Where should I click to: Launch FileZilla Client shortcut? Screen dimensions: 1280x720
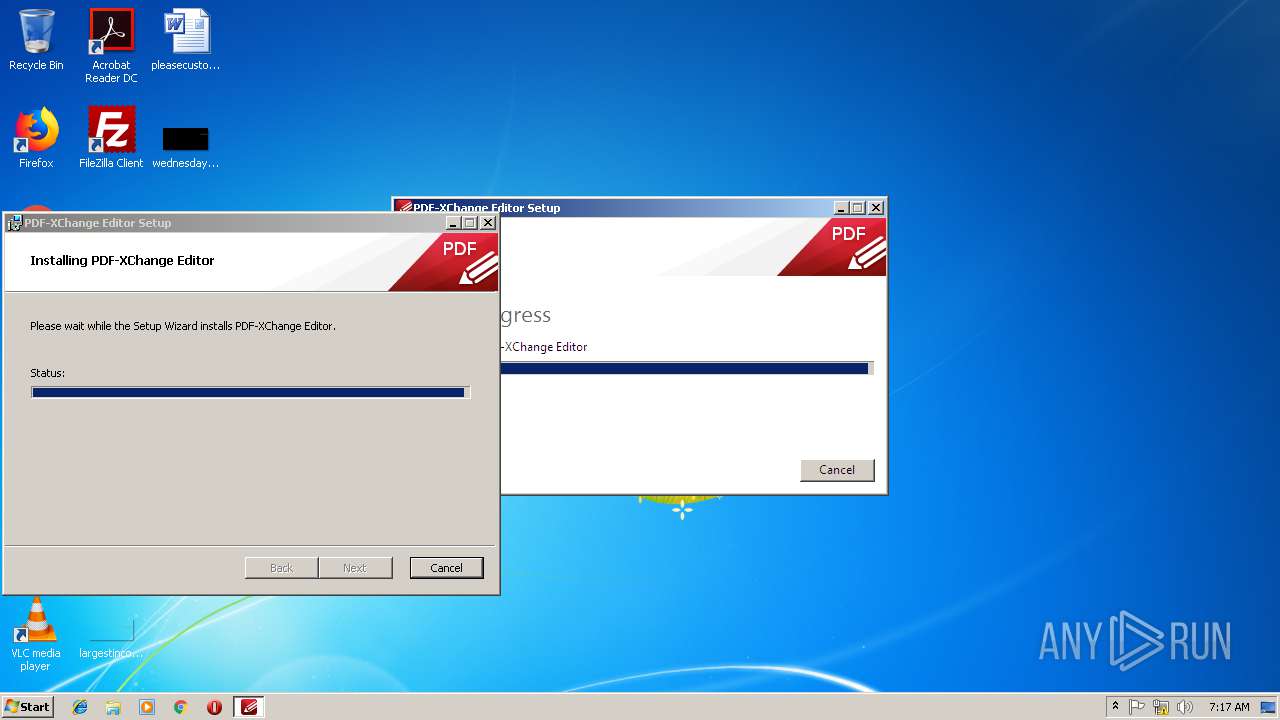click(111, 138)
